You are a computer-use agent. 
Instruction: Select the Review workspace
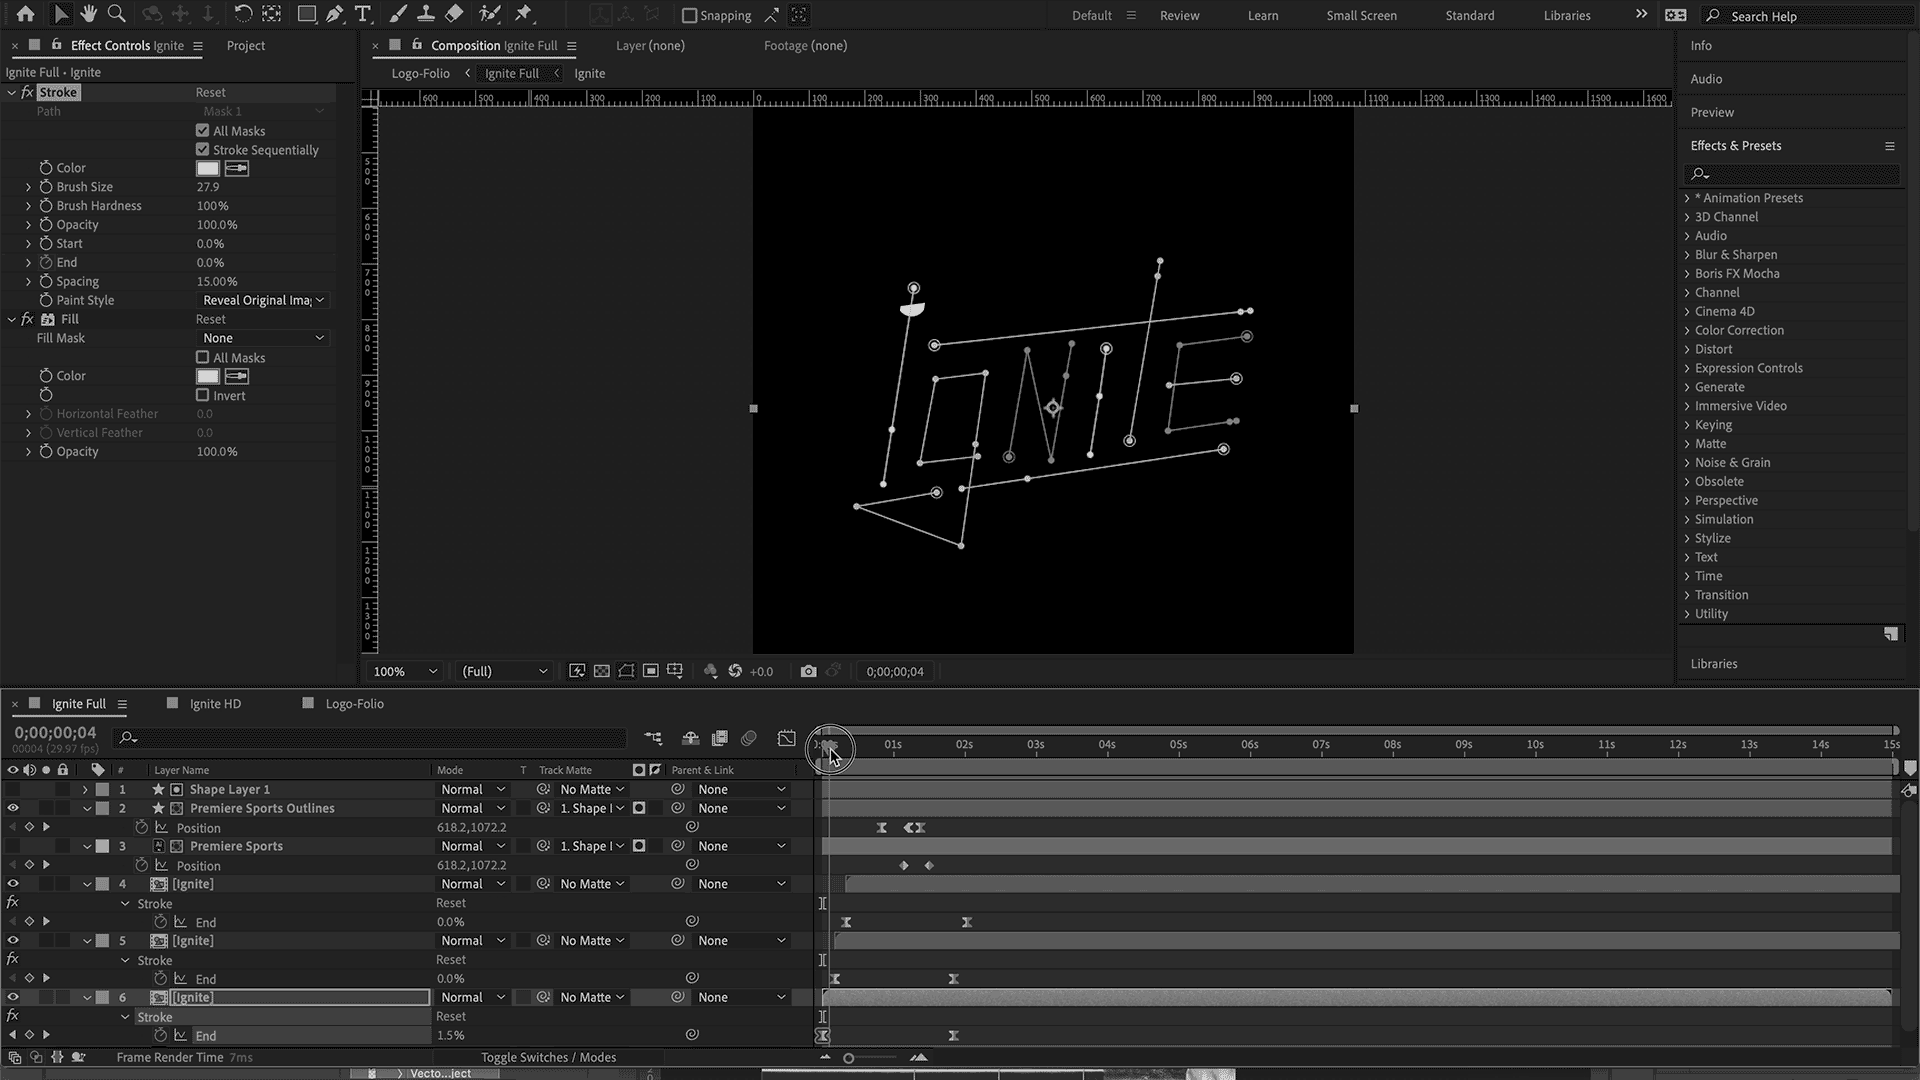(1179, 16)
